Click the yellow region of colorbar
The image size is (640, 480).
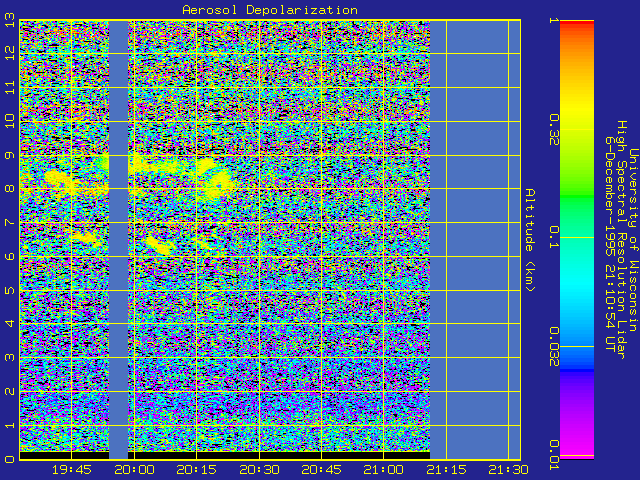tap(577, 110)
